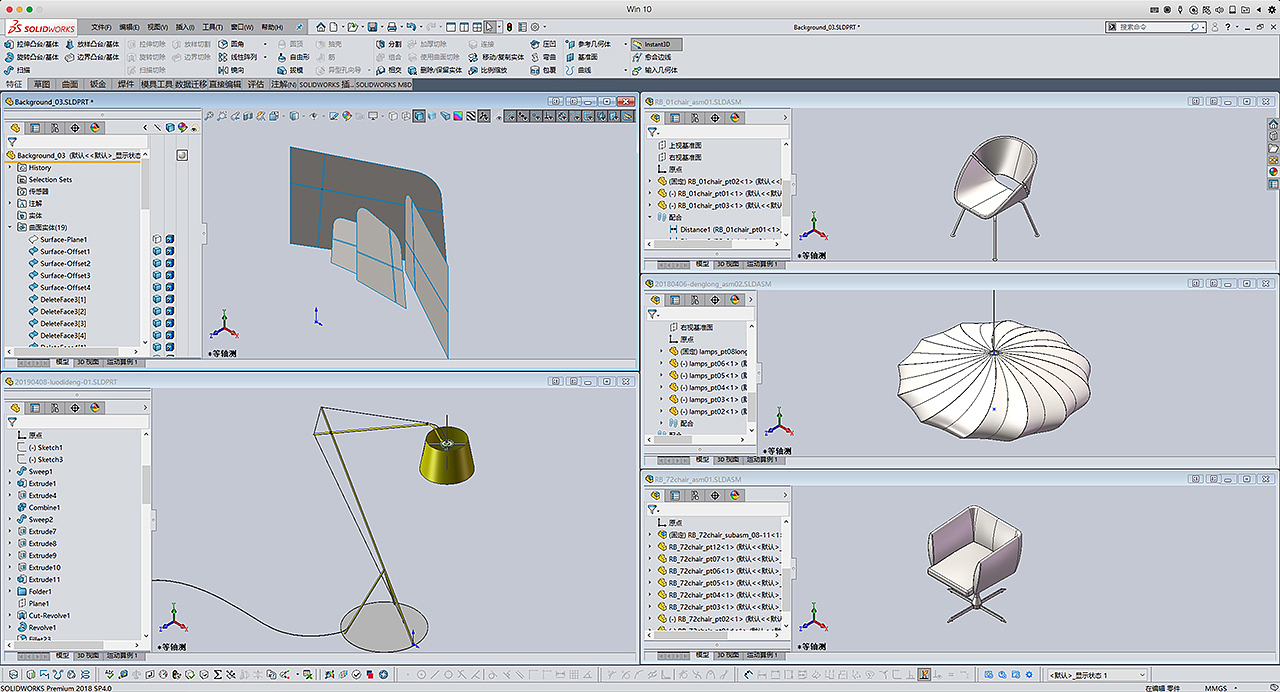Open the 编辑(E) menu
Screen dimensions: 1280x692
coord(129,27)
